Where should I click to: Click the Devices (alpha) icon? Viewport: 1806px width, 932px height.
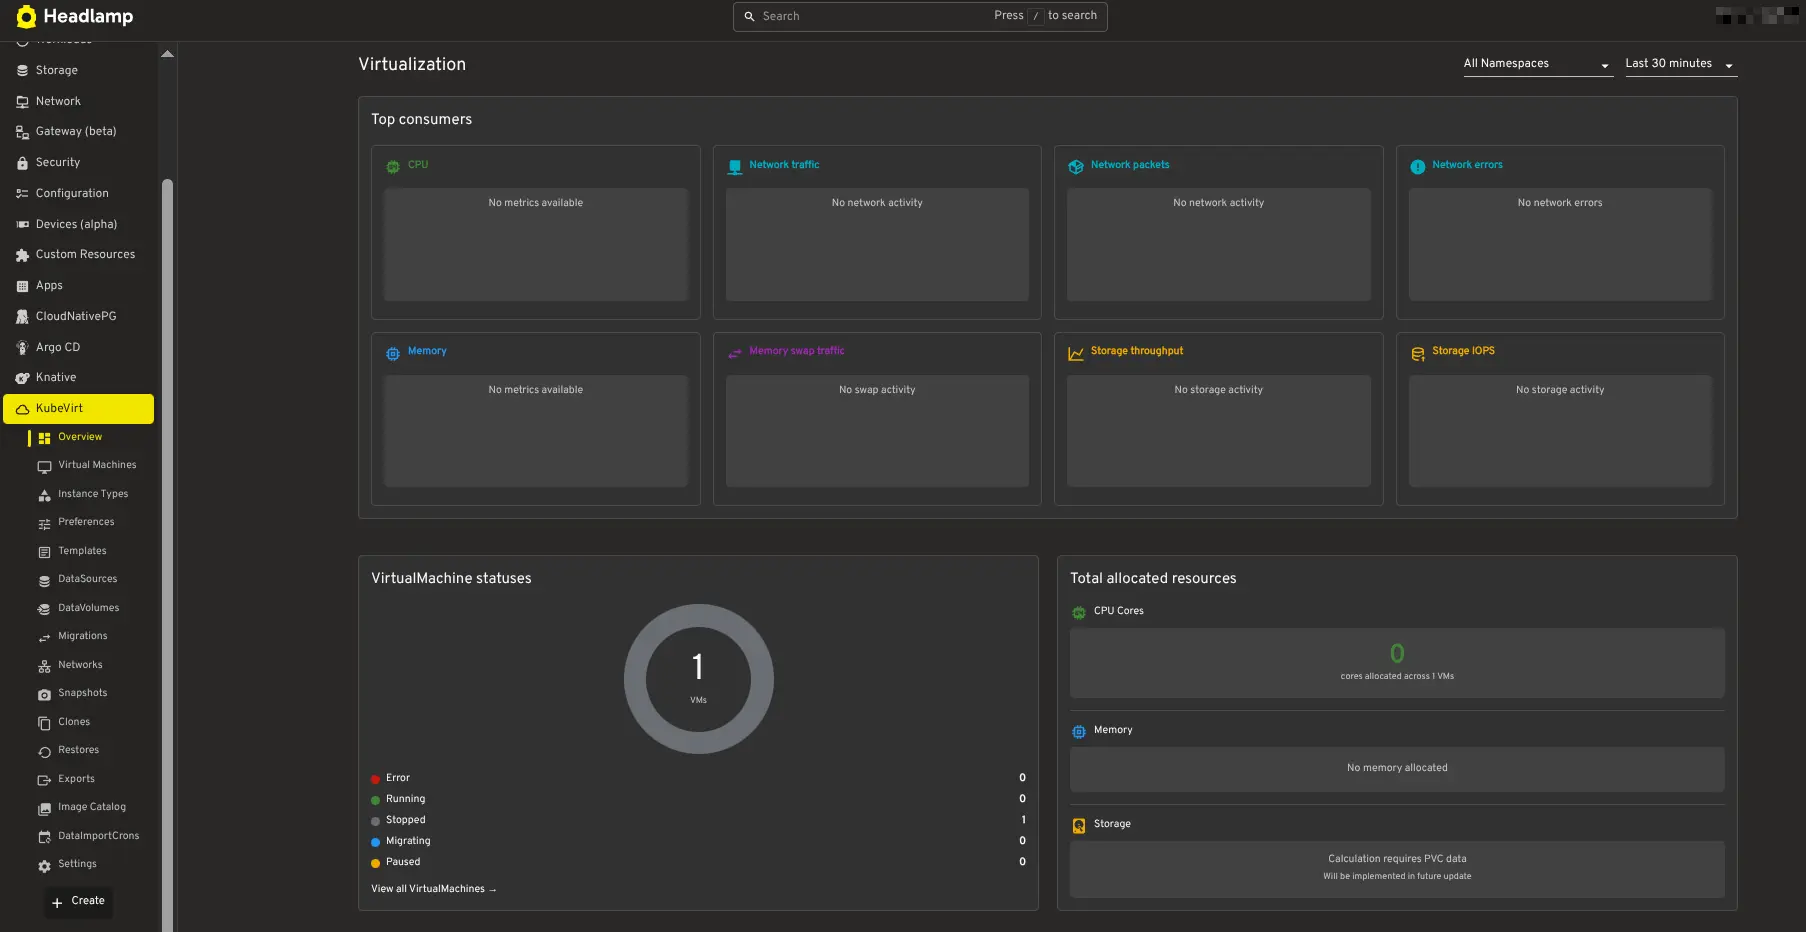coord(22,225)
